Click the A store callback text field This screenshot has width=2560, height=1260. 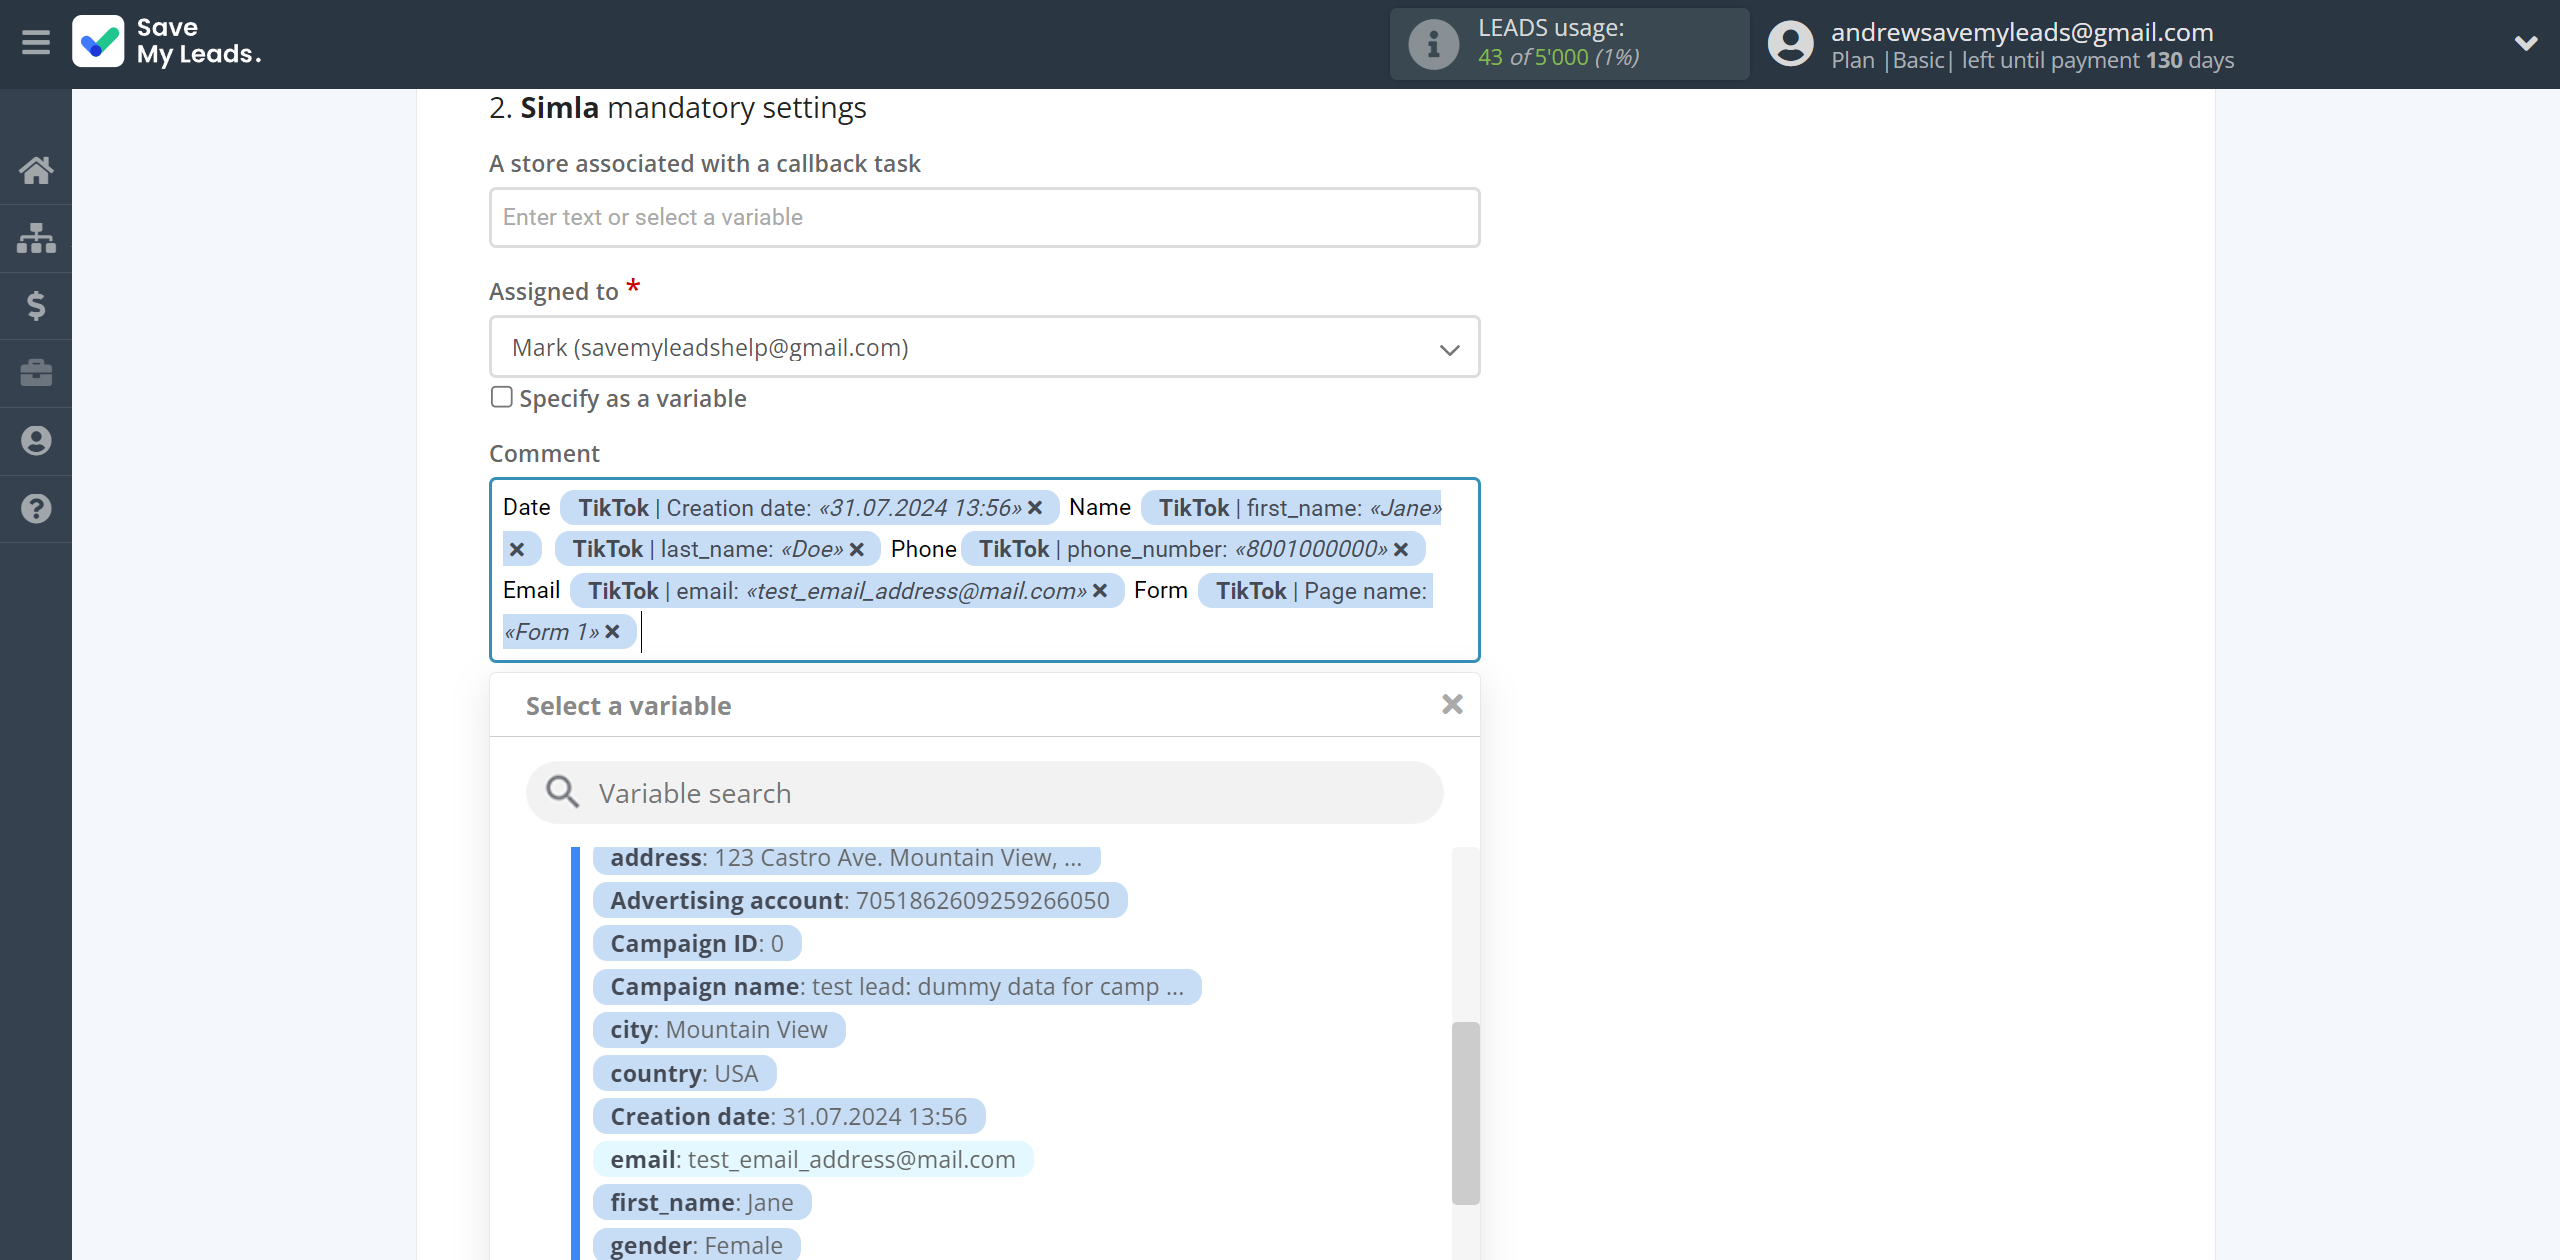click(983, 215)
